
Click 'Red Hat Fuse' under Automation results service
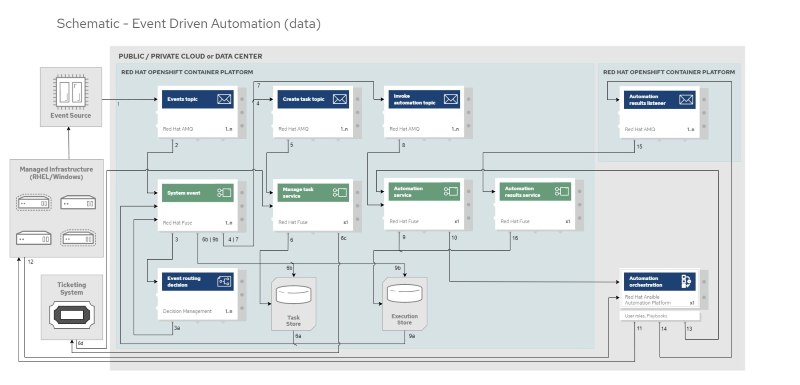pos(515,221)
